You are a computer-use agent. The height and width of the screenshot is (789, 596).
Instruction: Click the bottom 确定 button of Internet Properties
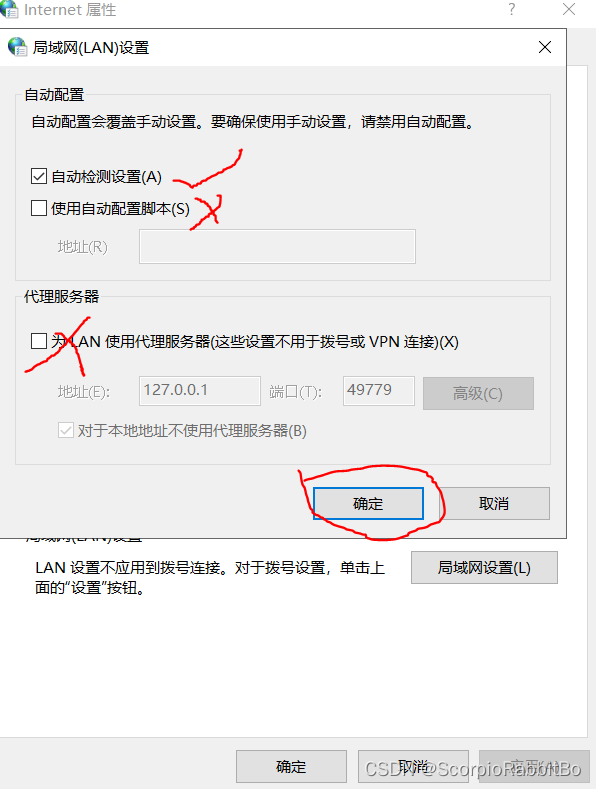(291, 766)
